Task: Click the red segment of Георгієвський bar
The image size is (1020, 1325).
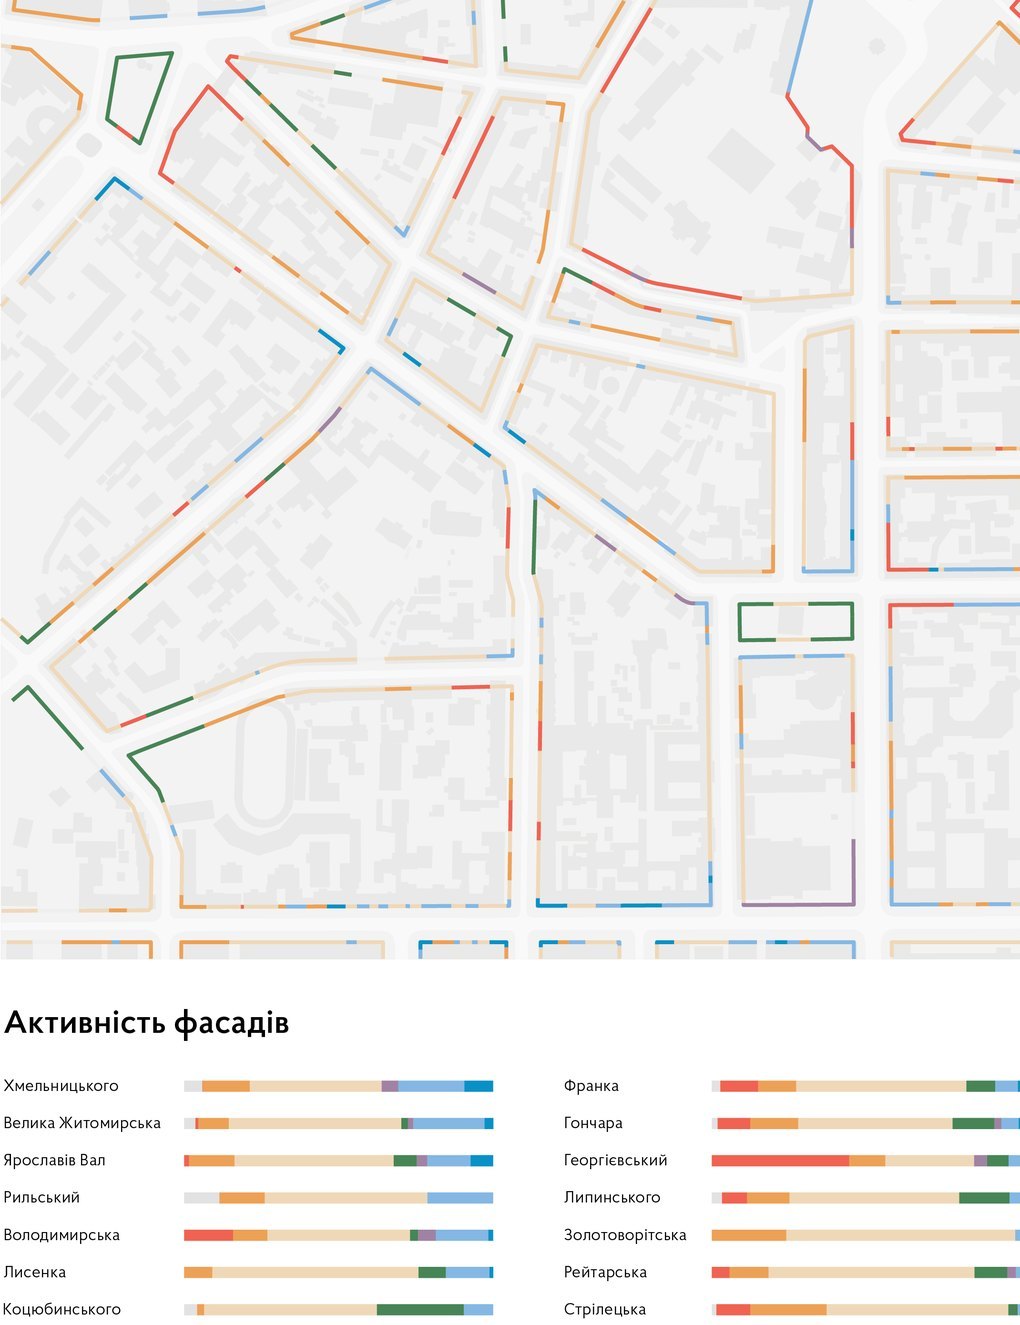Action: click(x=781, y=1160)
